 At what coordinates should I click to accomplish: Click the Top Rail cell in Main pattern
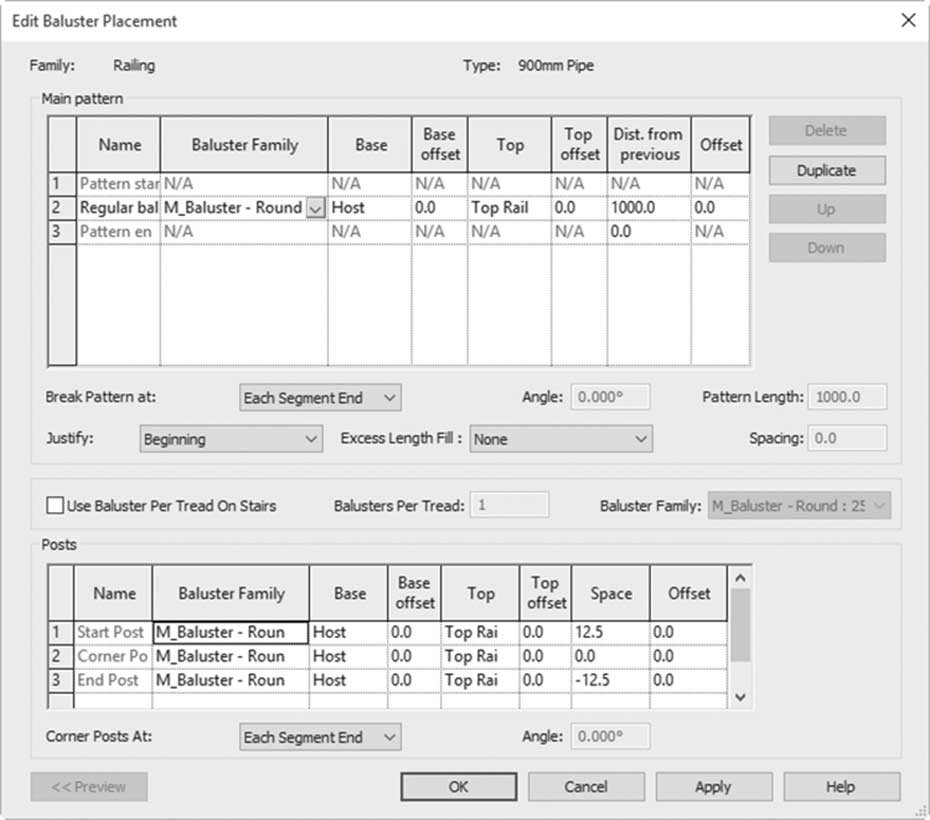click(509, 208)
